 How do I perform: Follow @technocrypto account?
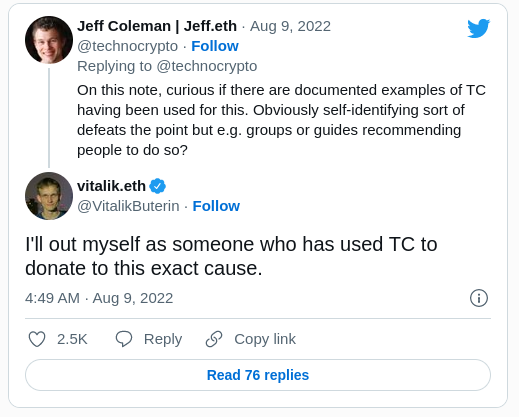pos(215,46)
